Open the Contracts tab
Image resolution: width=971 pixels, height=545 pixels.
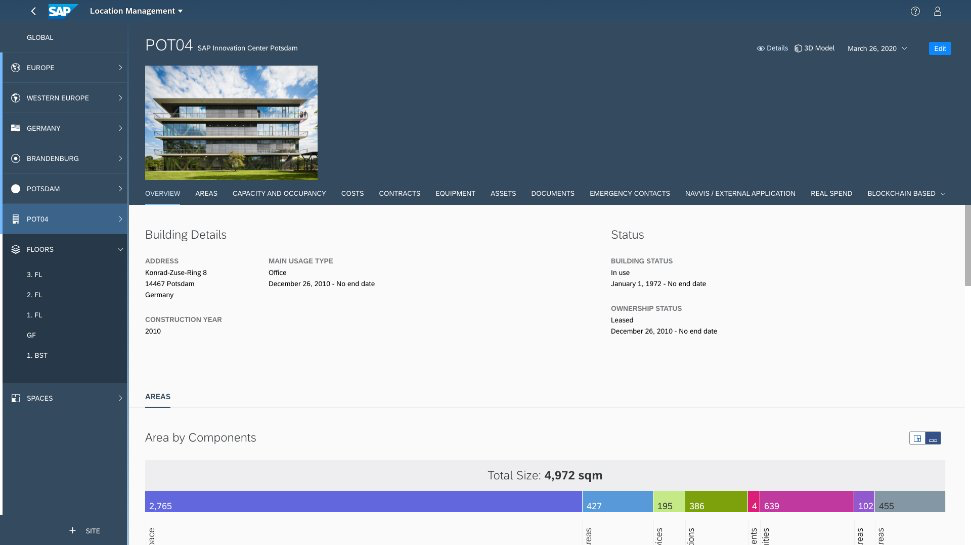[x=399, y=194]
